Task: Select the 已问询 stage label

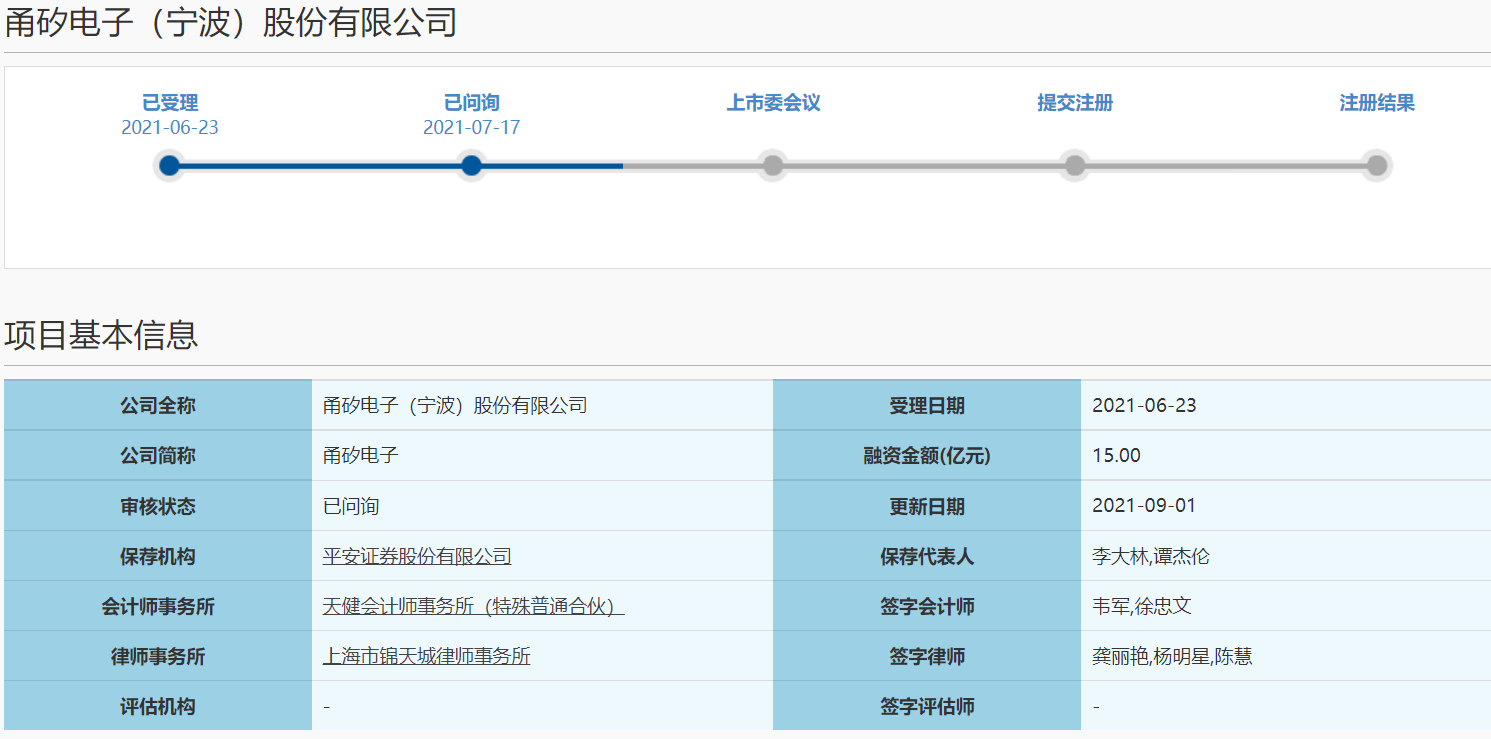Action: pos(472,103)
